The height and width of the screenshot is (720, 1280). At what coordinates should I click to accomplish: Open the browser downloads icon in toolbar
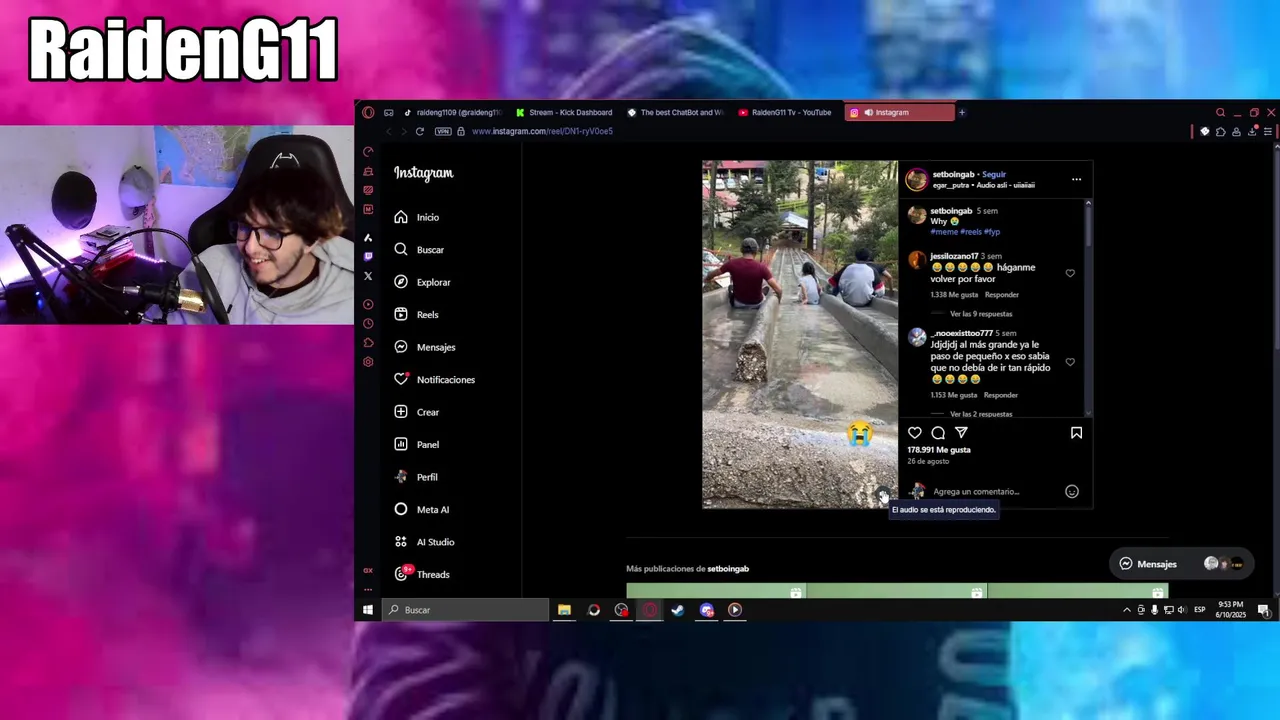pos(1252,131)
